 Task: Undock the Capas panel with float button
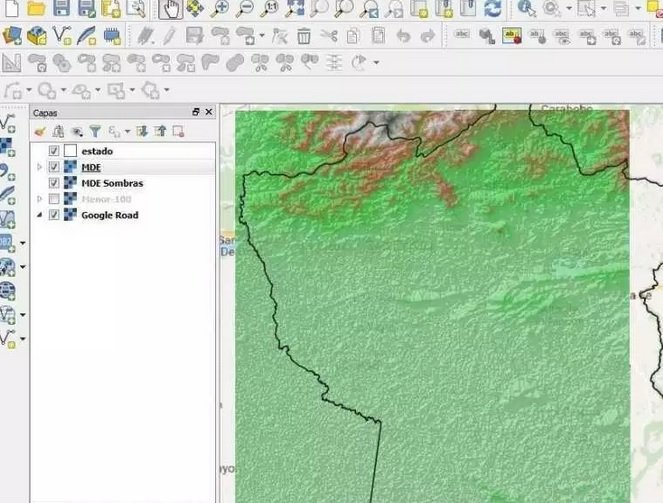pos(196,113)
